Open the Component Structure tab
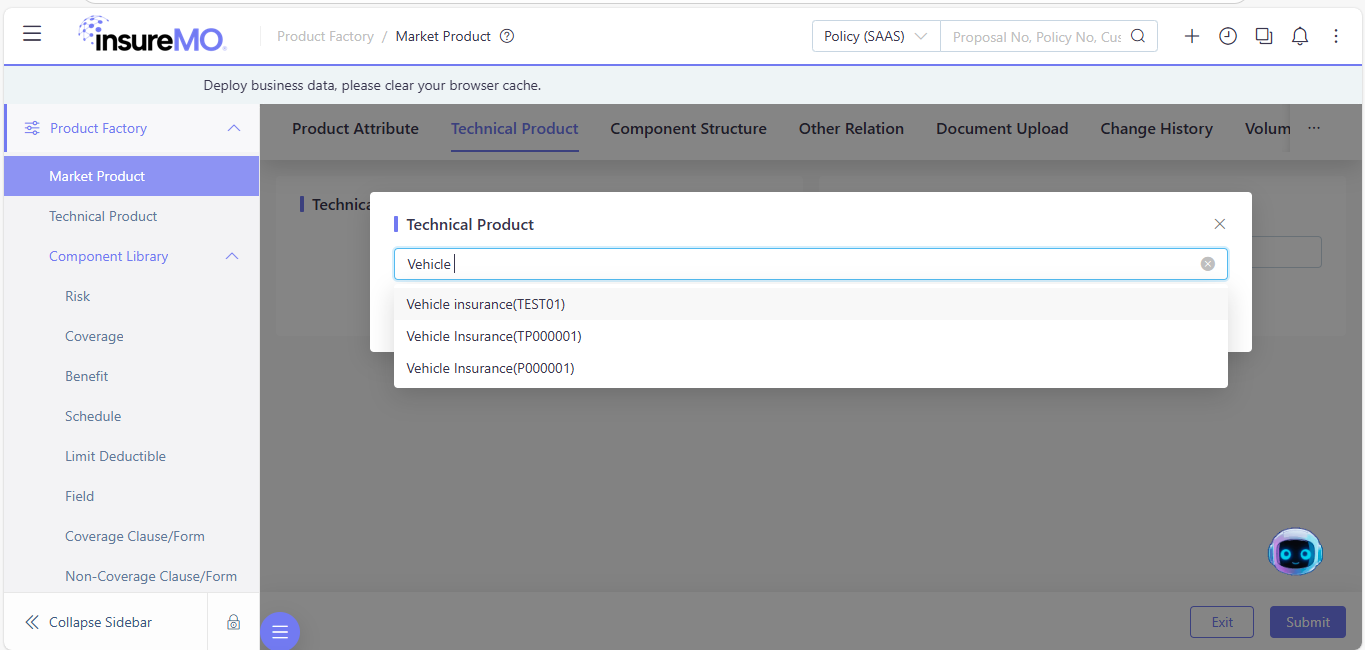This screenshot has width=1365, height=650. 688,128
